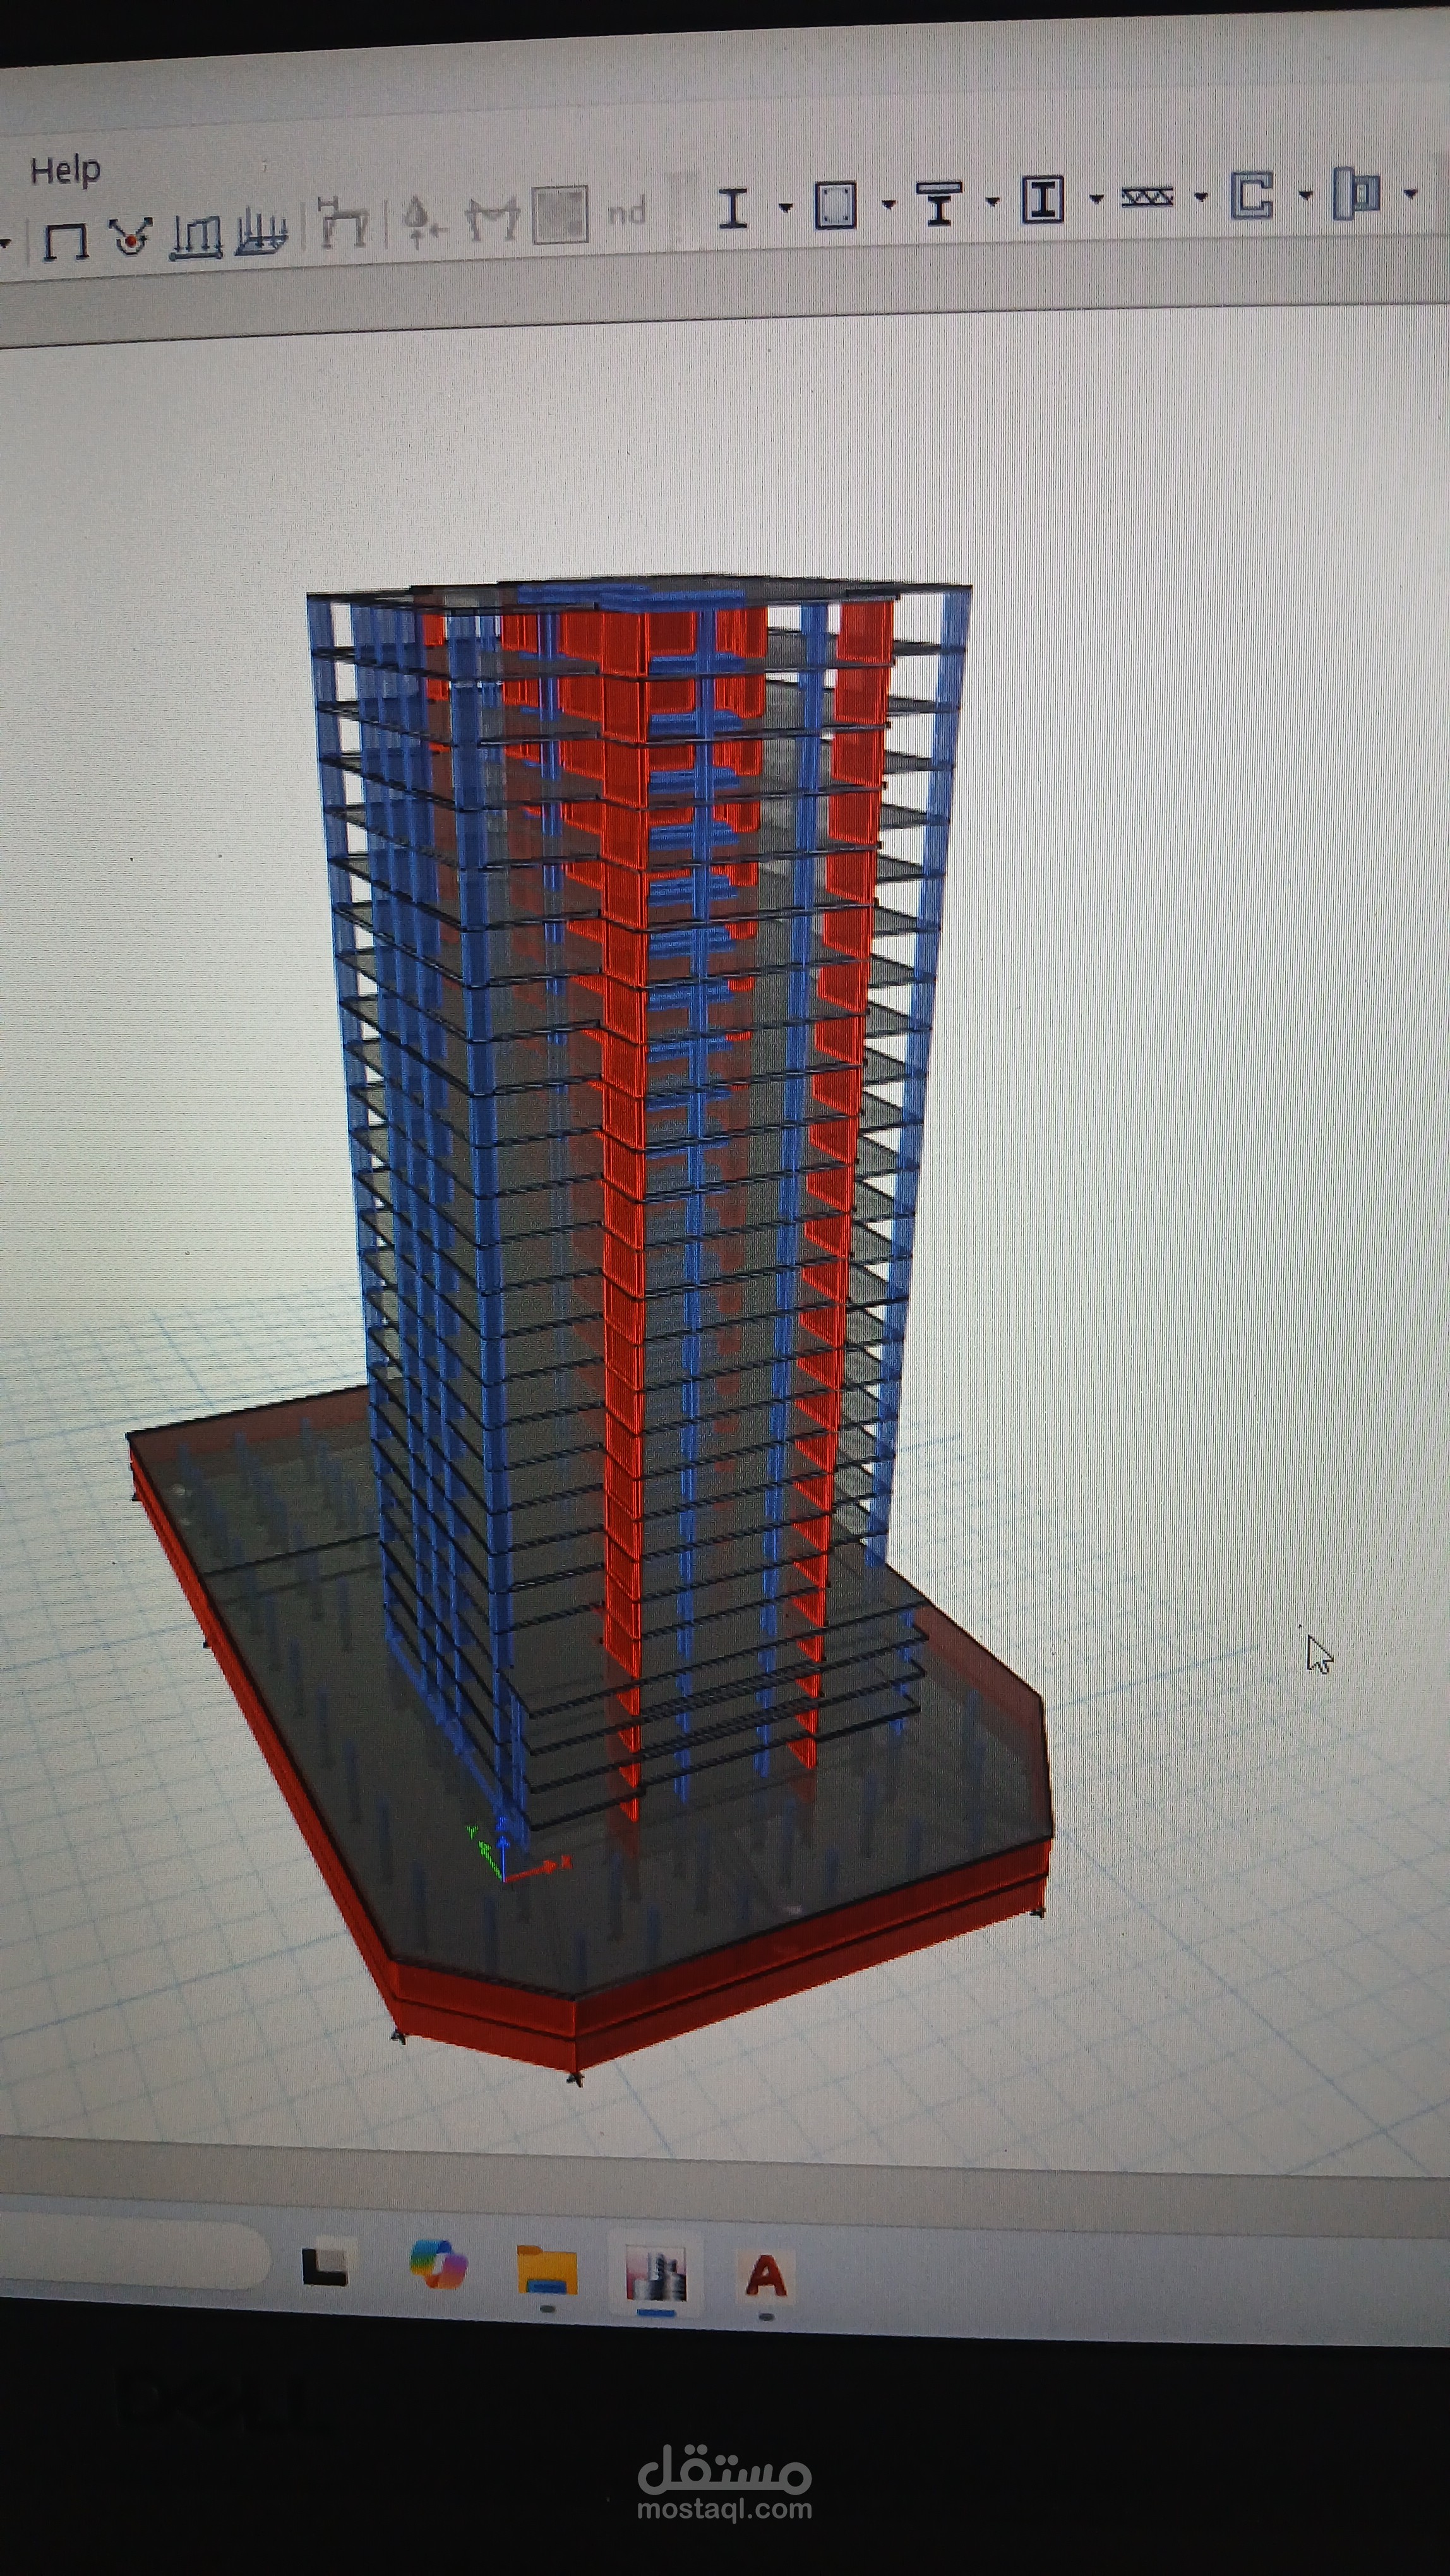Open dropdown next to boxed I-section icon
Viewport: 1450px width, 2576px height.
(1096, 199)
